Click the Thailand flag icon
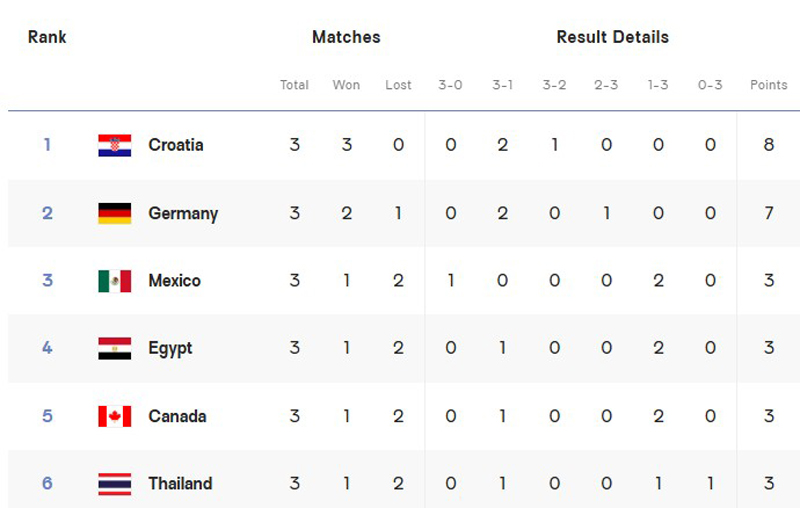Image resolution: width=800 pixels, height=508 pixels. (x=115, y=484)
